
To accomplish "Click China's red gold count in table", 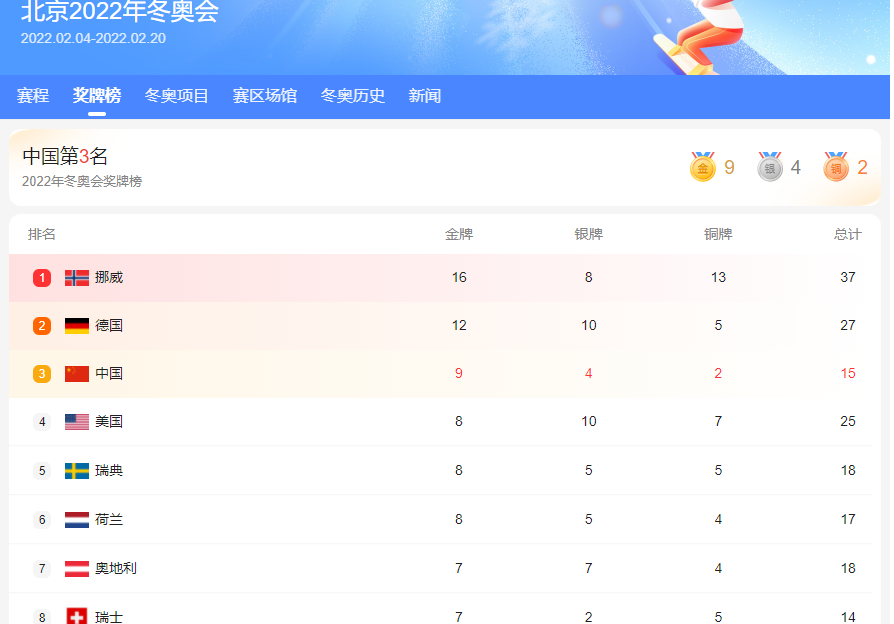I will click(458, 373).
